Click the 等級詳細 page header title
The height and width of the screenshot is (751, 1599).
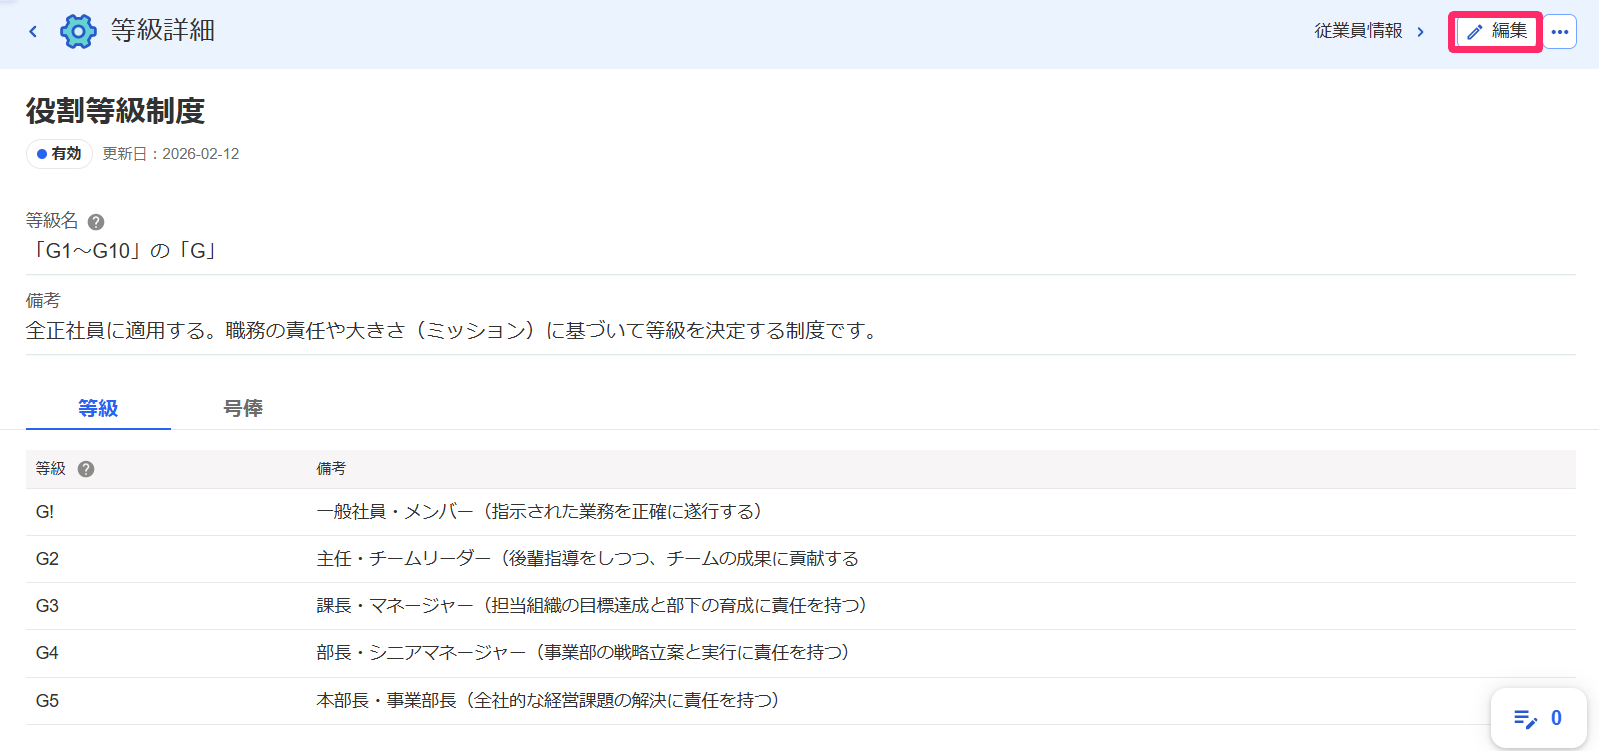pyautogui.click(x=163, y=31)
